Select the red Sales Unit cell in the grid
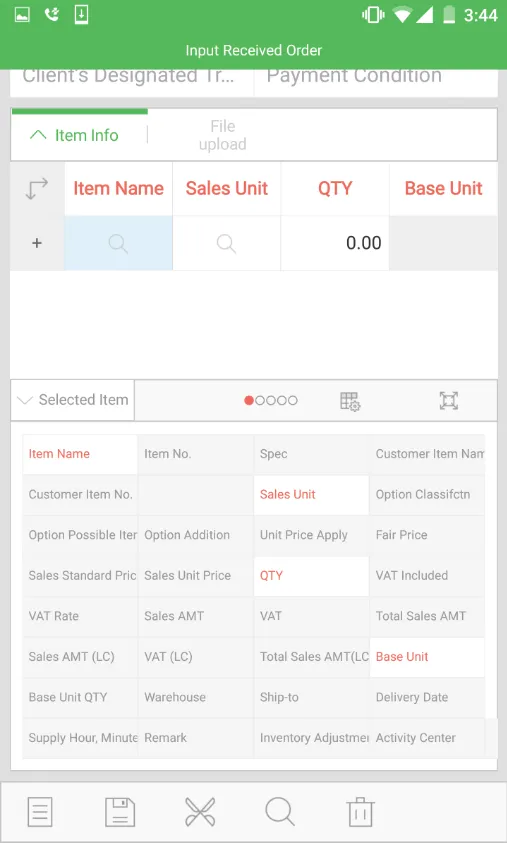The height and width of the screenshot is (843, 507). click(311, 495)
